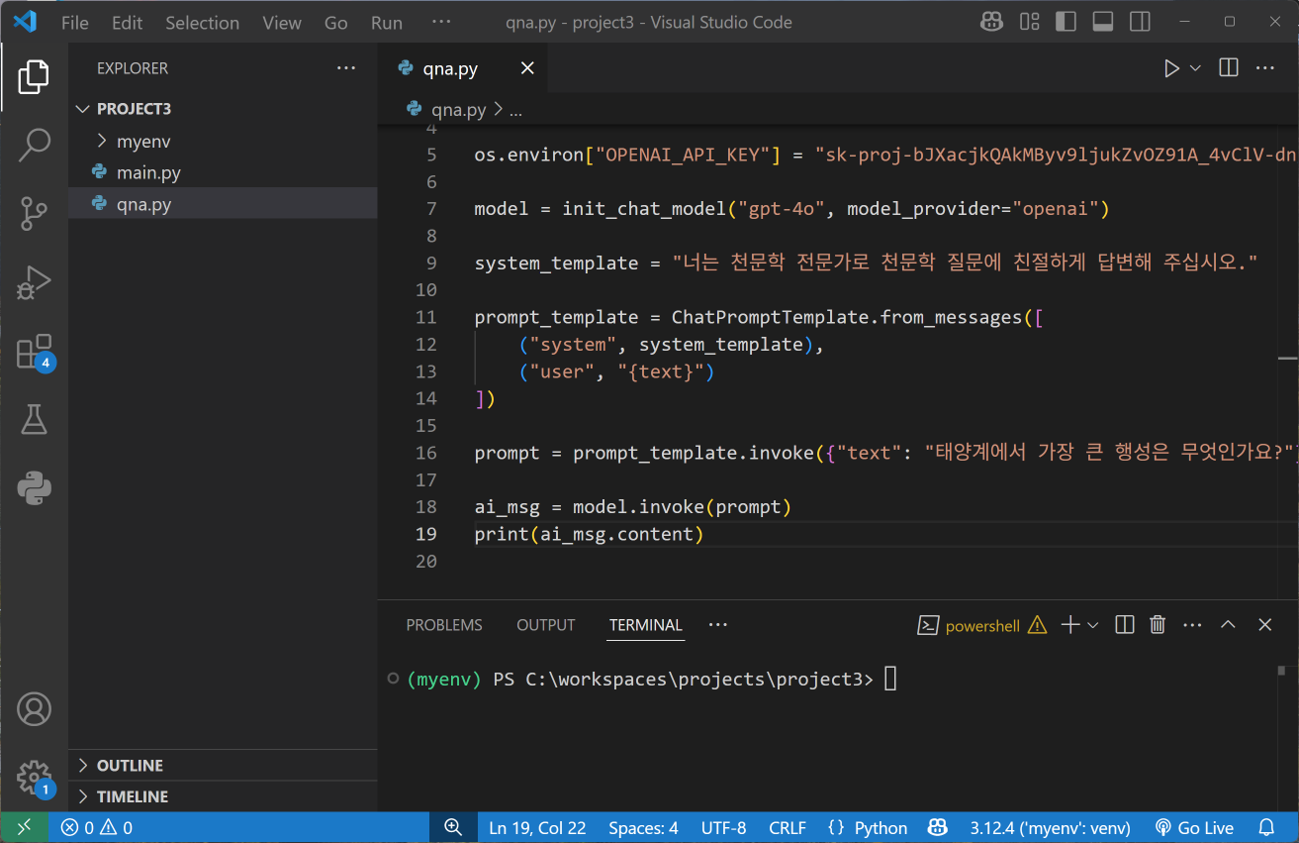Open the Explorer view in activity bar
Screen dimensions: 1299x843
coord(34,77)
